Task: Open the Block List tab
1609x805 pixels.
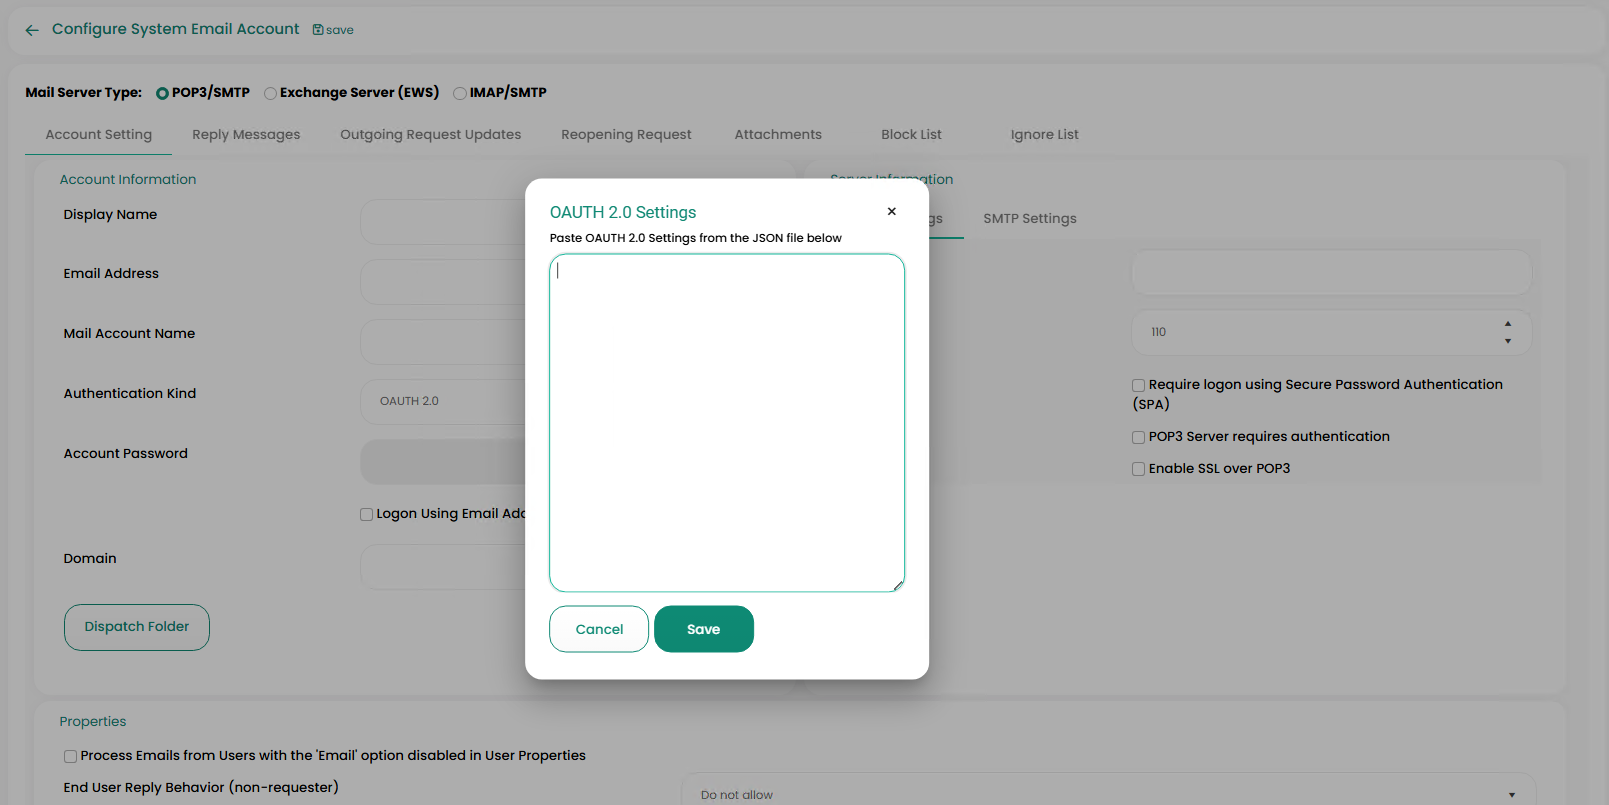Action: pos(911,135)
